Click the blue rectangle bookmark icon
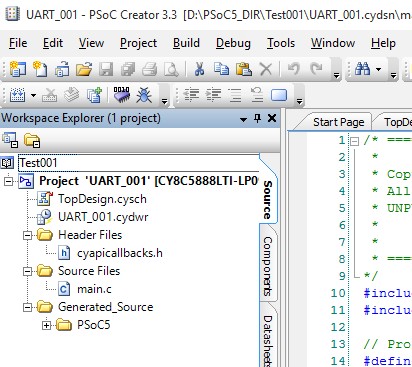 [x=279, y=95]
